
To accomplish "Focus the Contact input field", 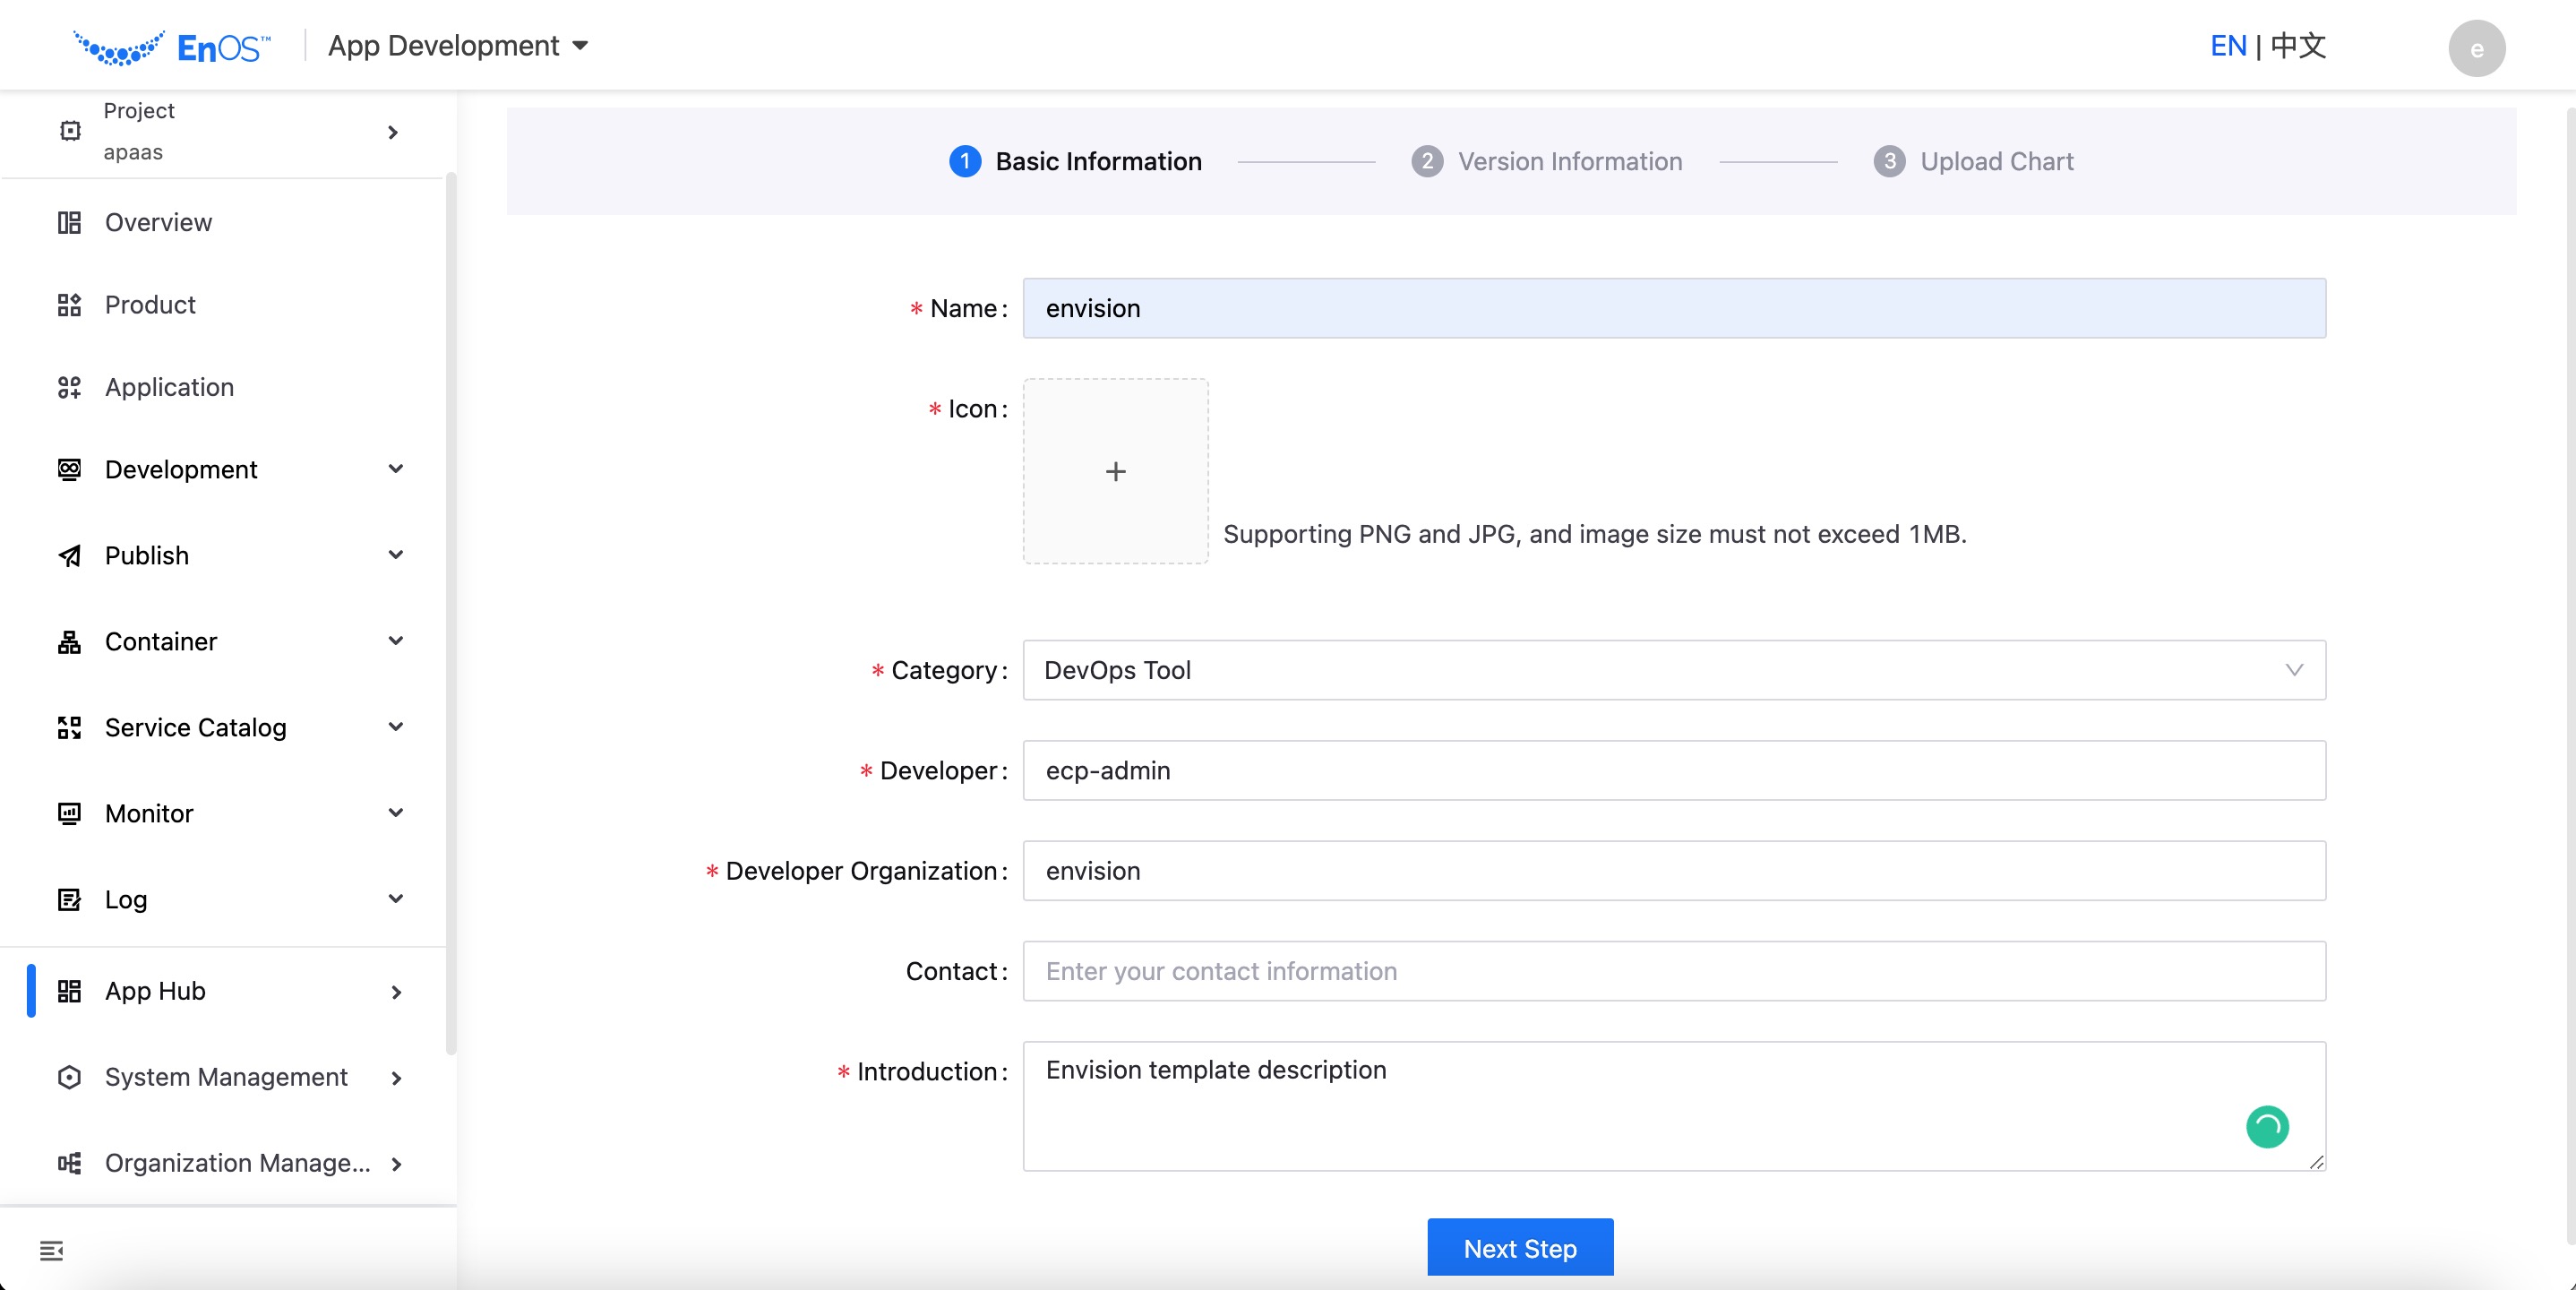I will point(1673,971).
